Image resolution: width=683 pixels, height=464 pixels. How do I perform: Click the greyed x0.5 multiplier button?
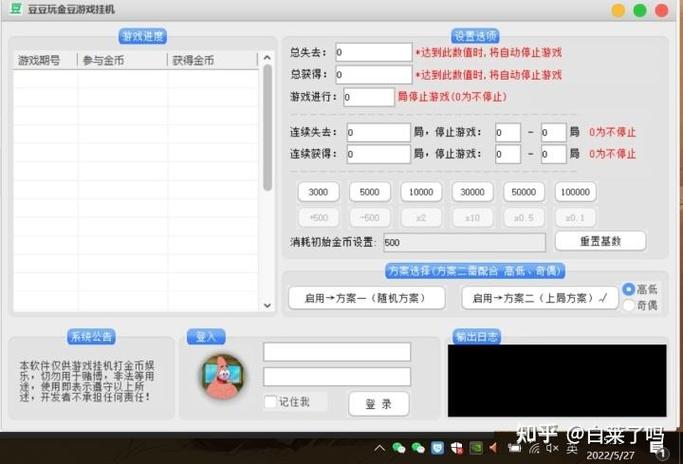pos(524,217)
